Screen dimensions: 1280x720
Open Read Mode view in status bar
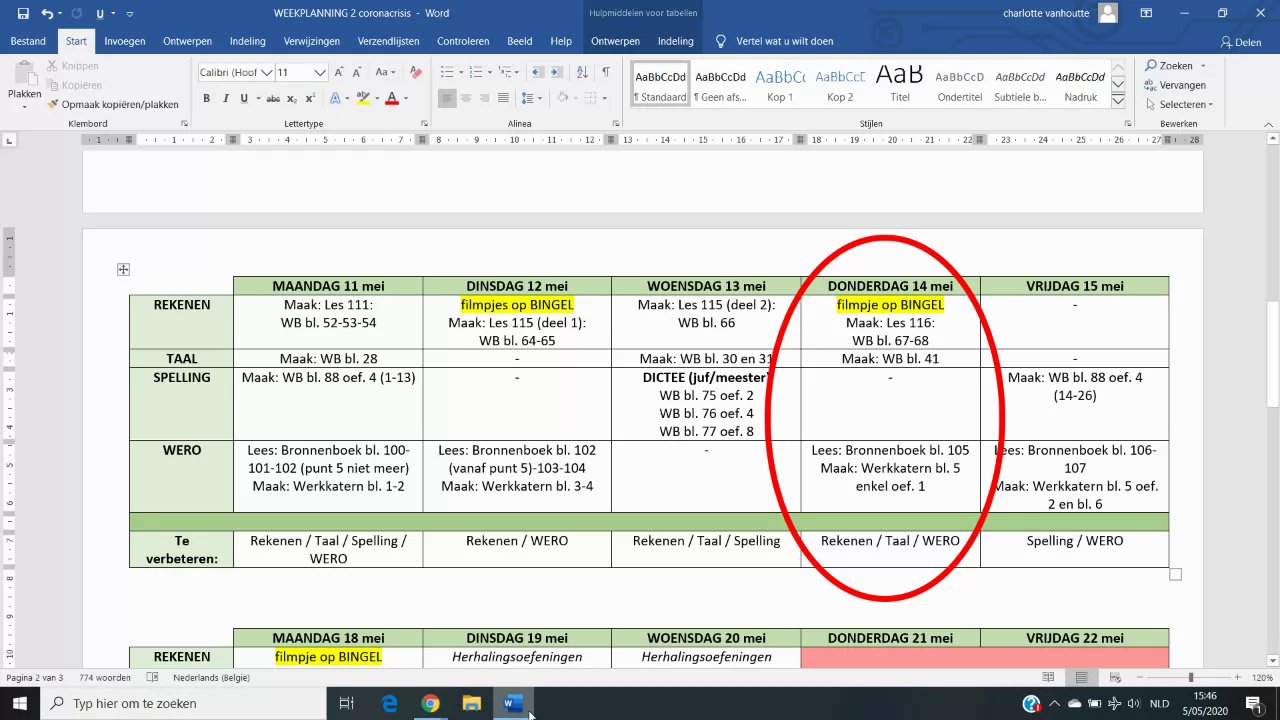pos(1048,678)
